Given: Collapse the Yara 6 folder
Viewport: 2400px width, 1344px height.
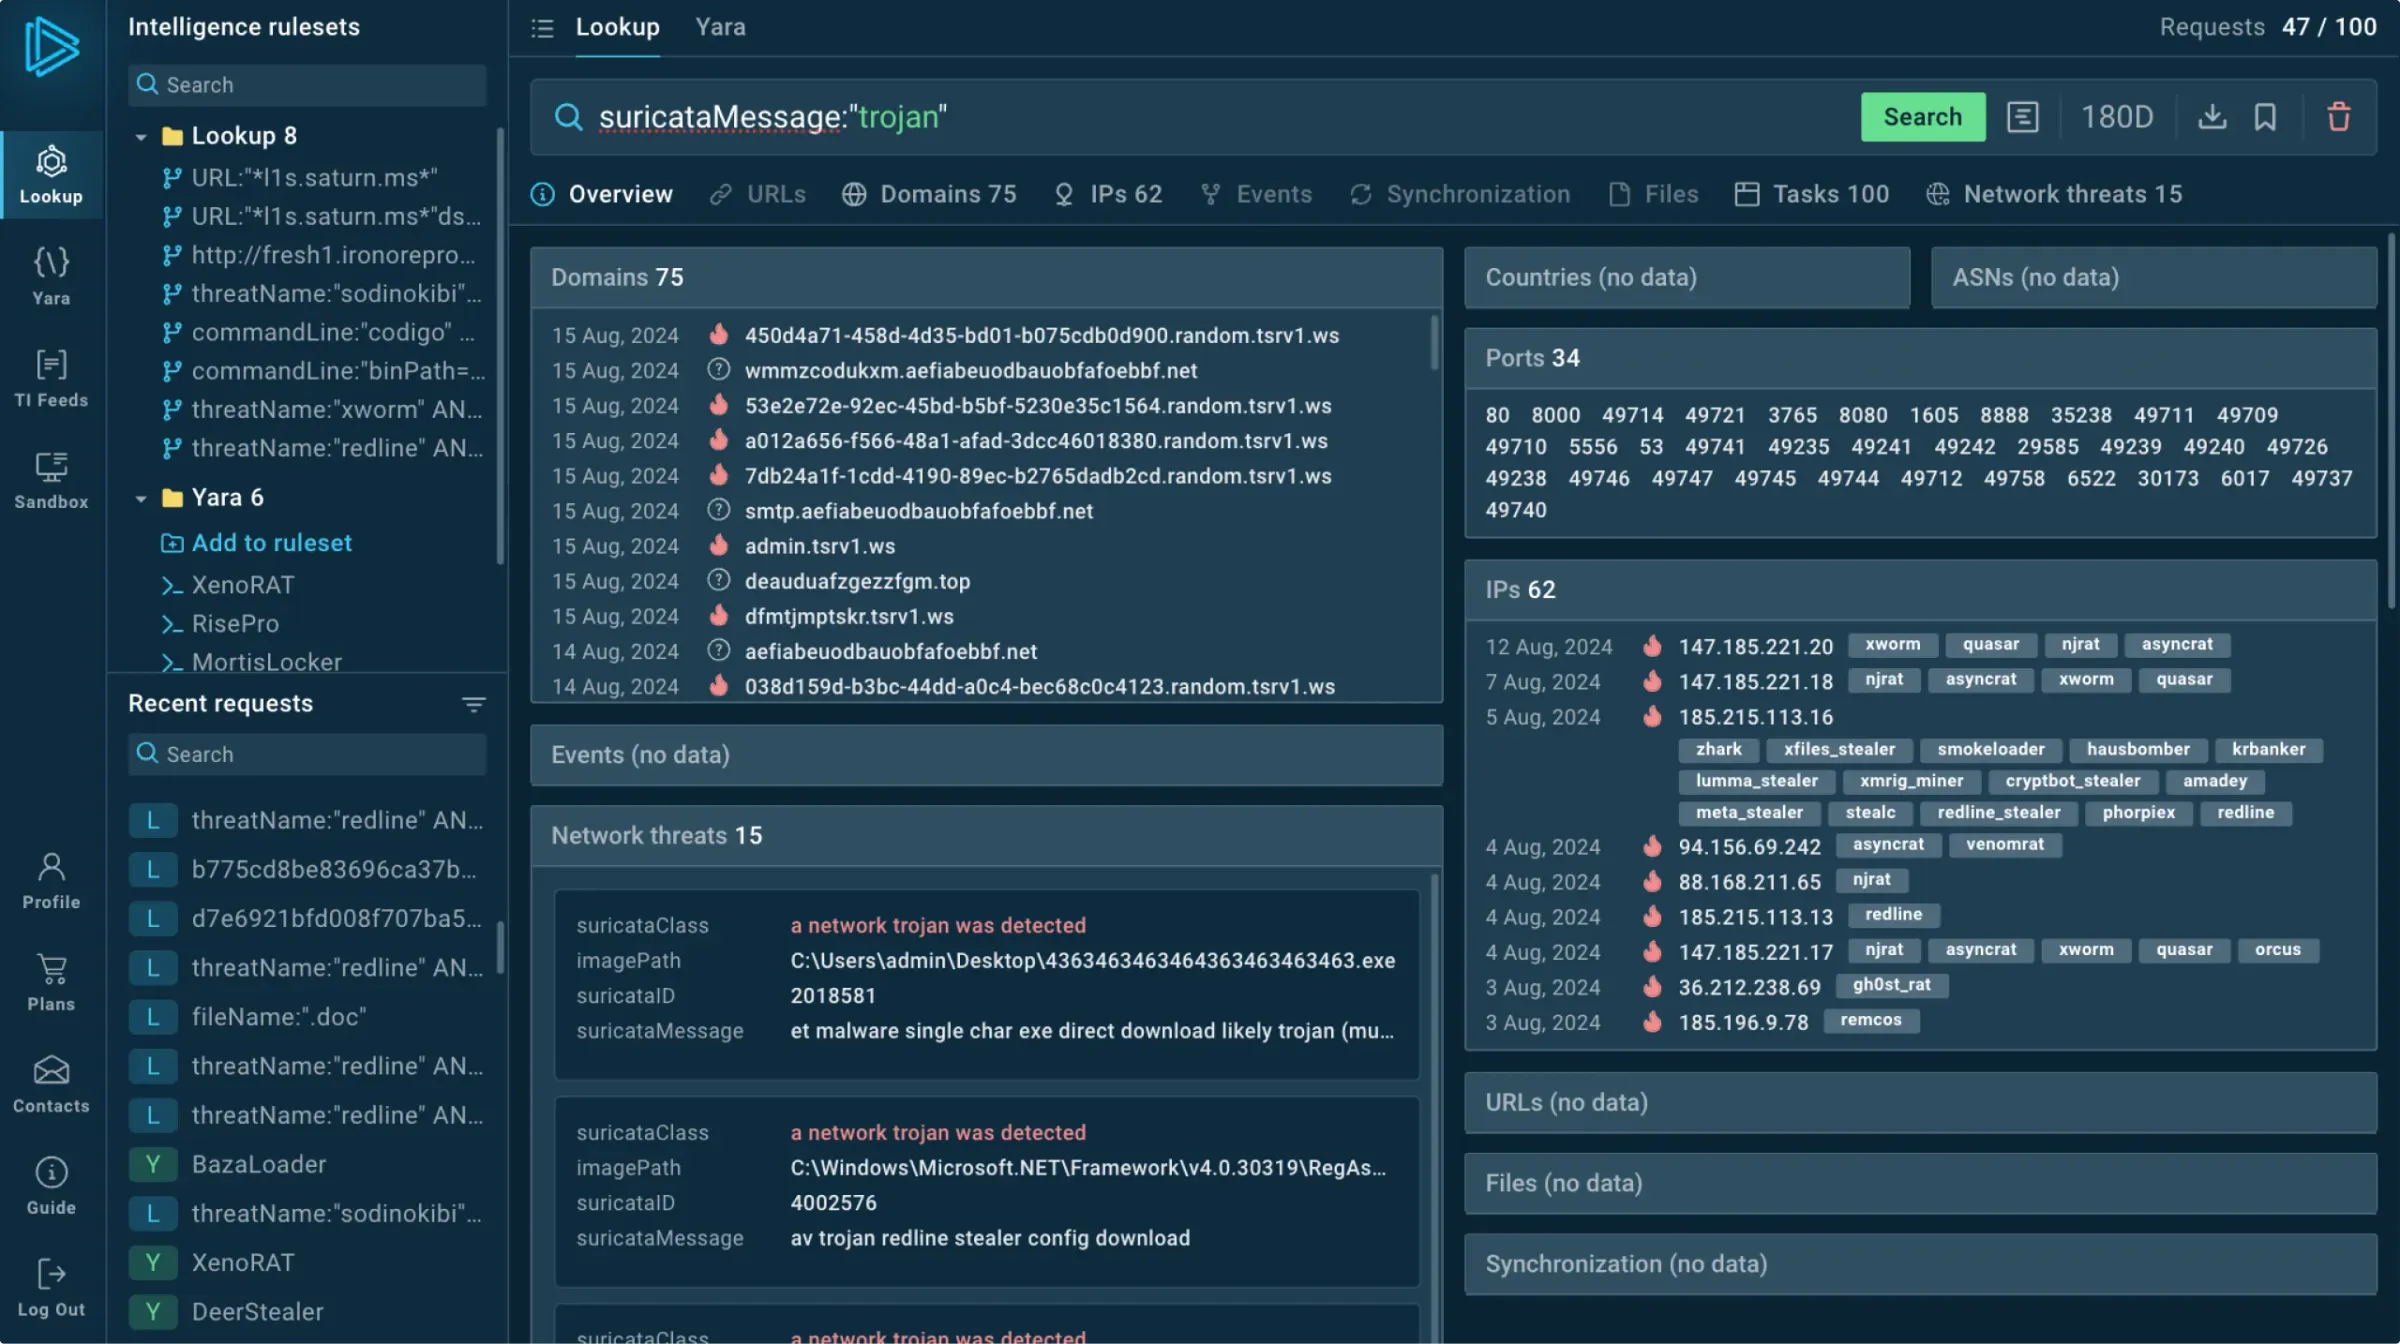Looking at the screenshot, I should 141,498.
